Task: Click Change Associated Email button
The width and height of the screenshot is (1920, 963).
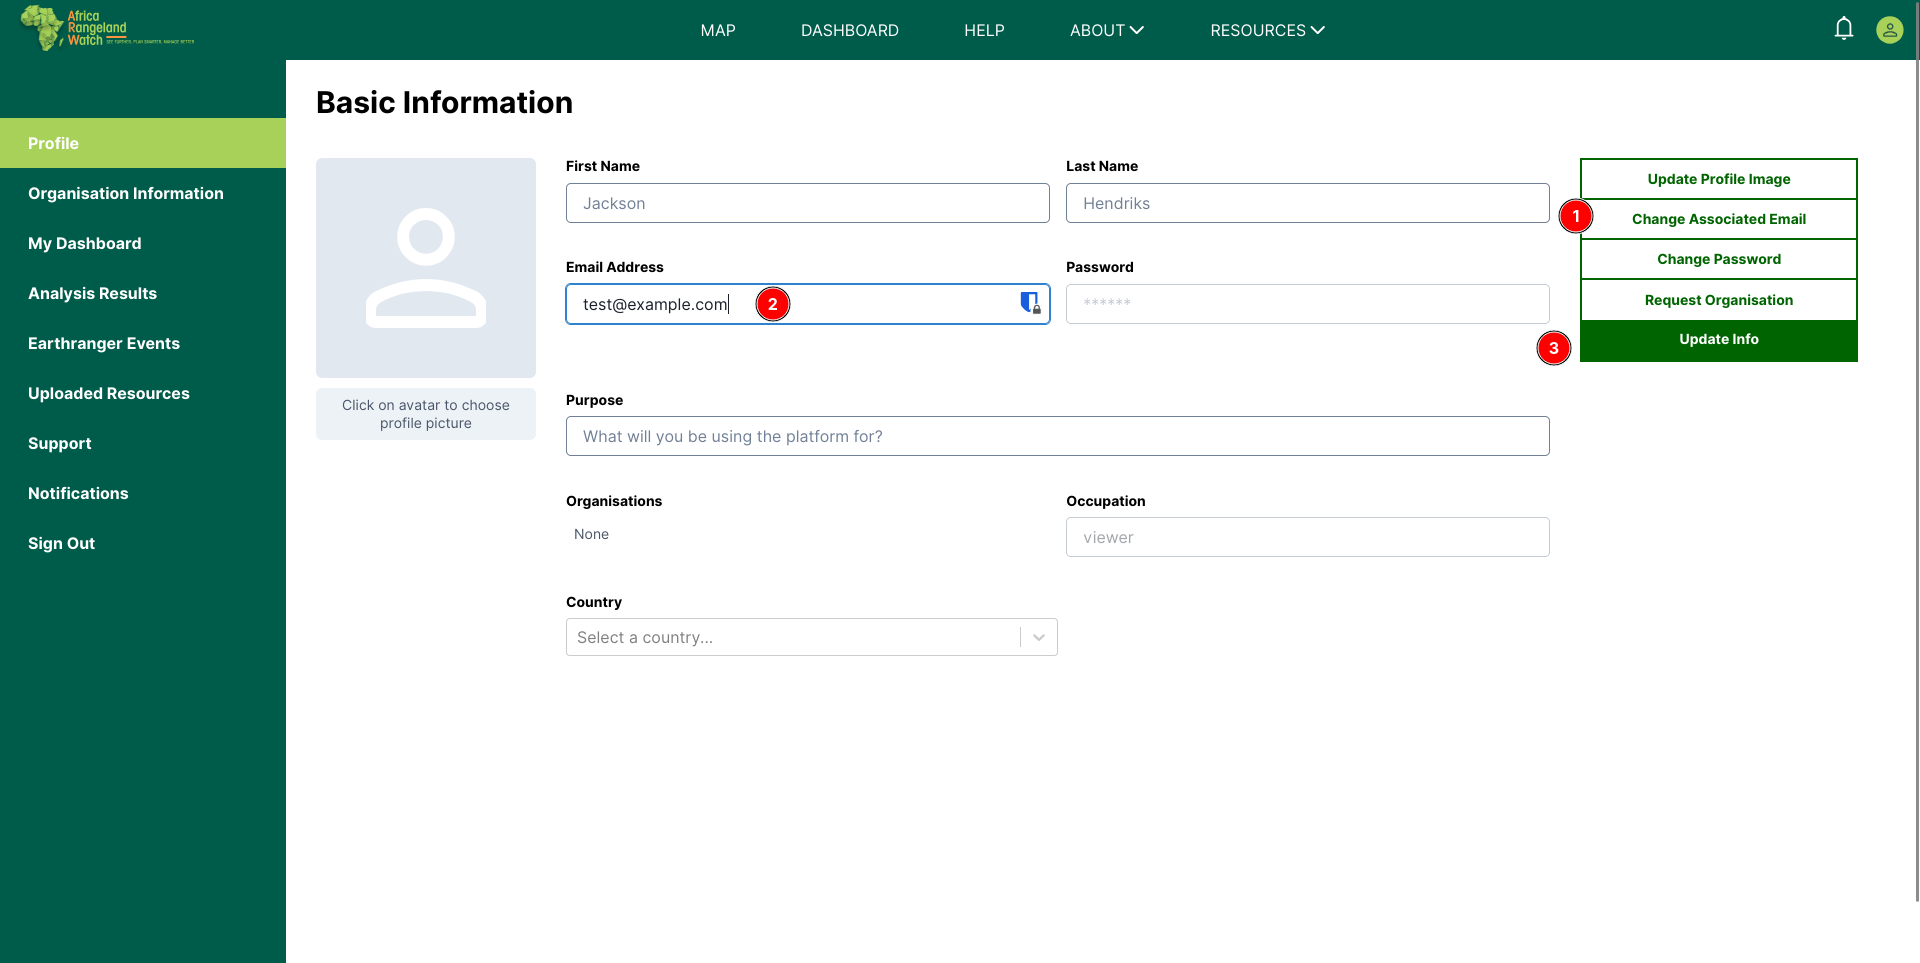Action: click(x=1718, y=219)
